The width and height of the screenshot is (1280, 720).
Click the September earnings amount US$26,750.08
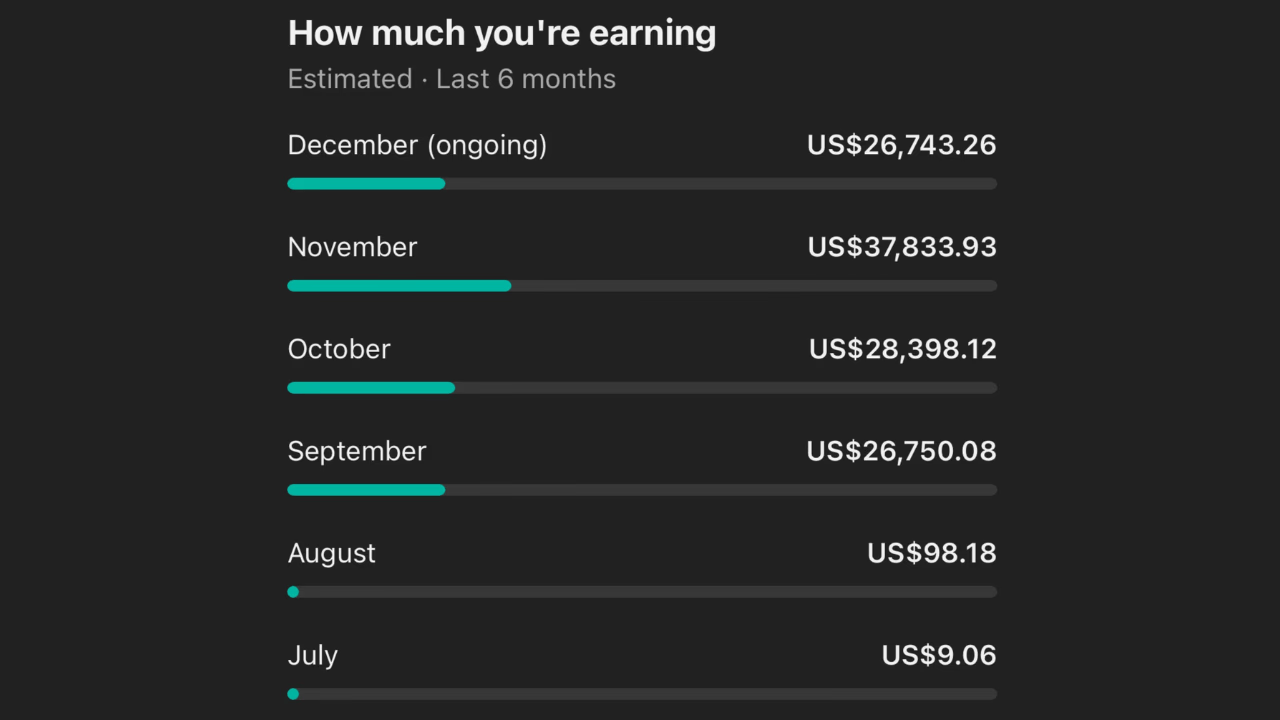click(x=901, y=451)
